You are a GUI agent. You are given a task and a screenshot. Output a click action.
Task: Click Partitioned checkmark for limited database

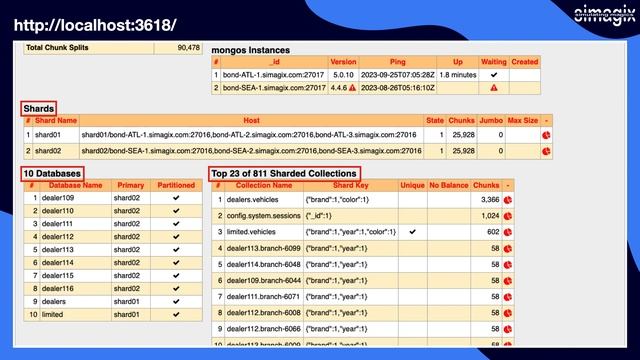point(176,314)
